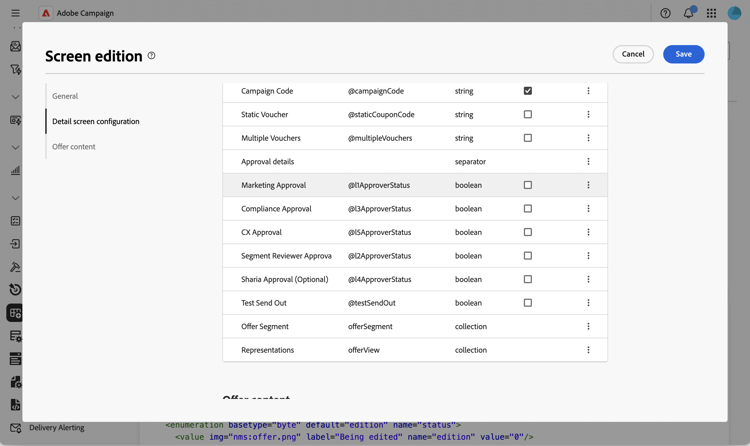Check the Sharia Approval (Optional) checkbox
Screen dimensions: 750x446
528,279
